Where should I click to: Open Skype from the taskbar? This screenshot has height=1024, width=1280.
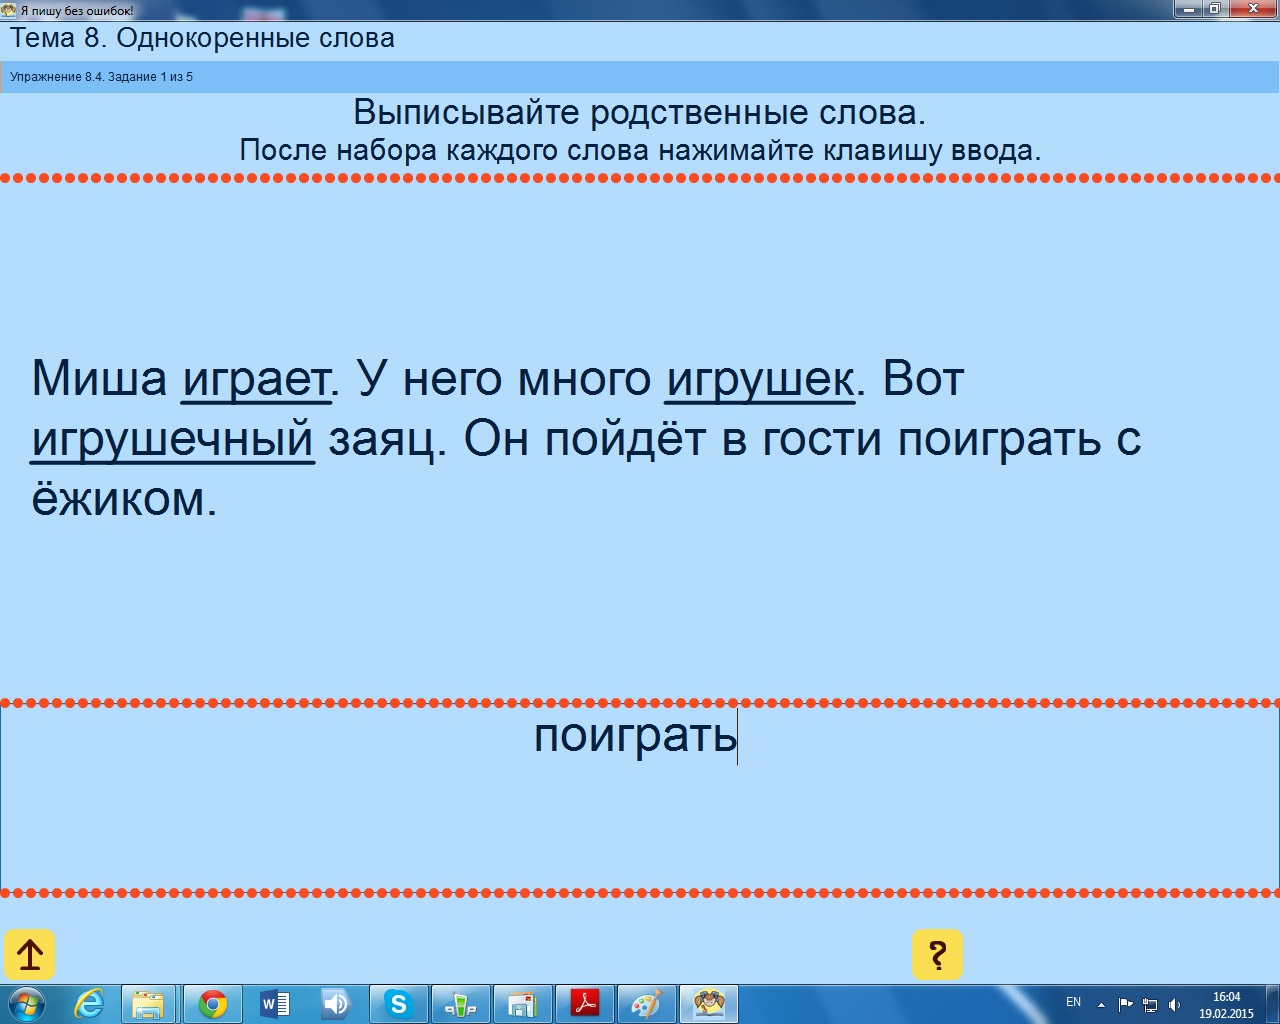398,1004
